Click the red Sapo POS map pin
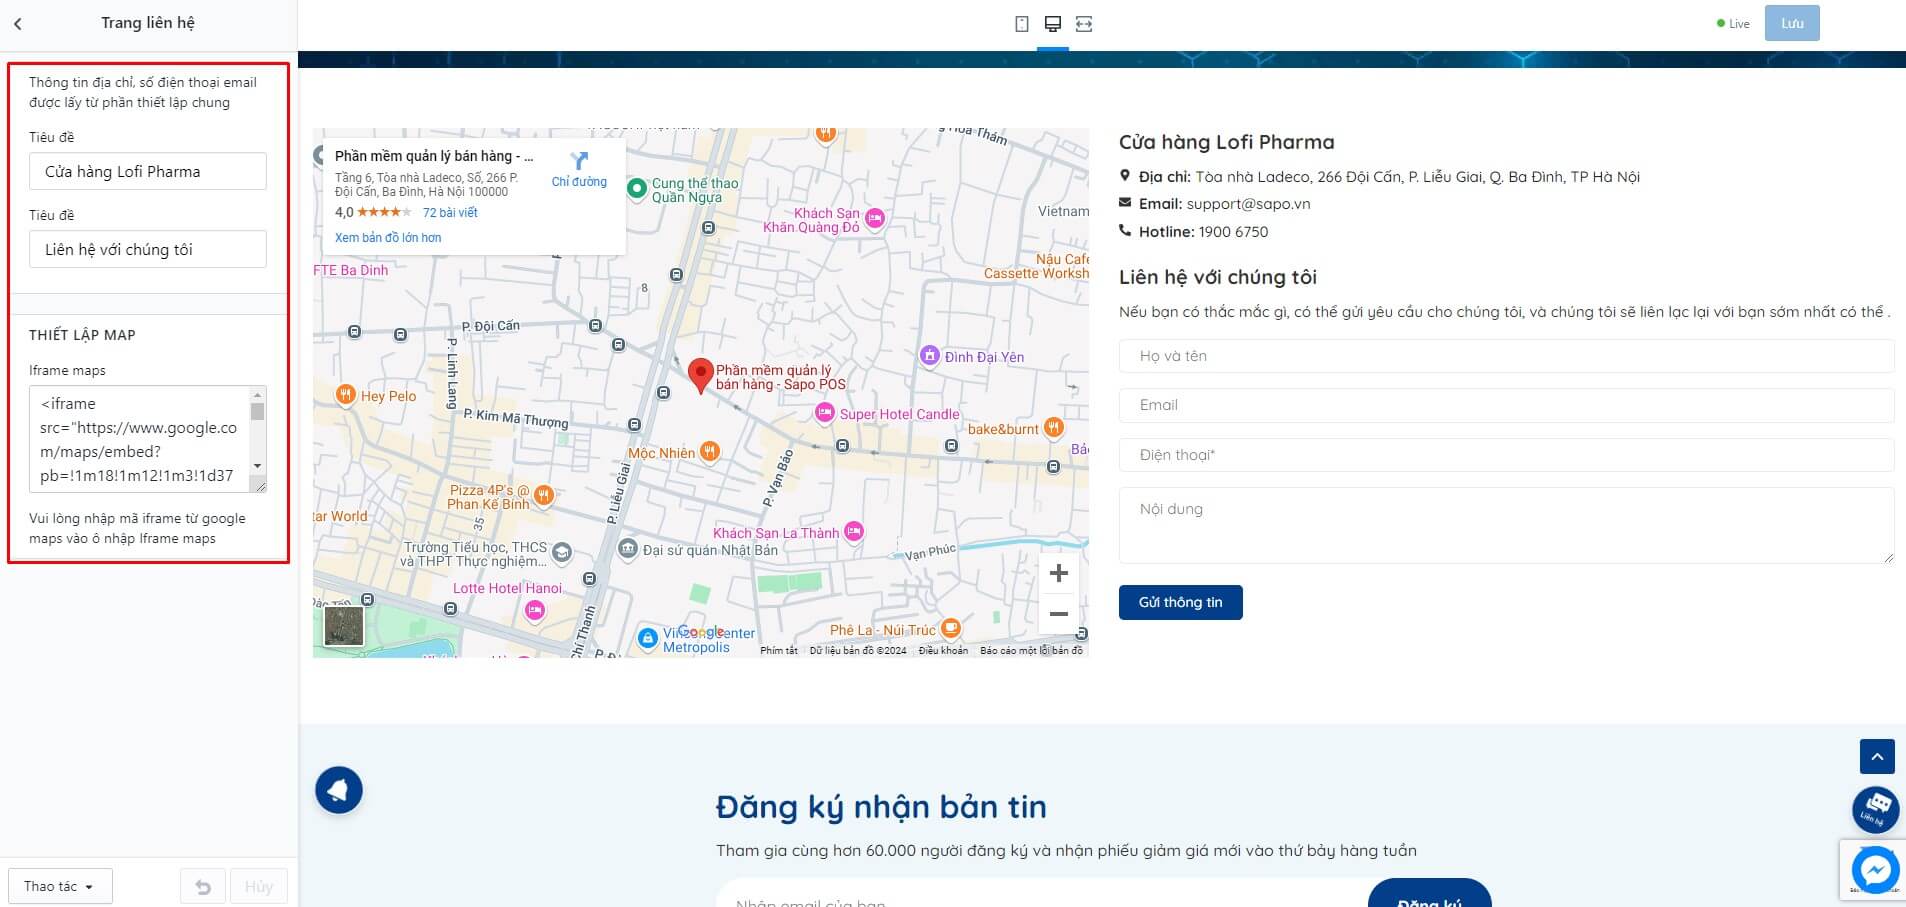 tap(700, 376)
